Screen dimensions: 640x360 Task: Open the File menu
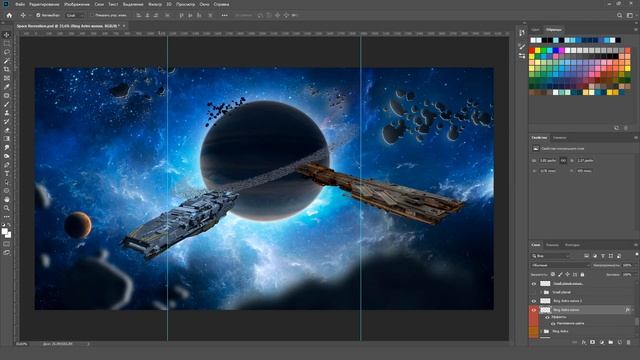tap(20, 4)
